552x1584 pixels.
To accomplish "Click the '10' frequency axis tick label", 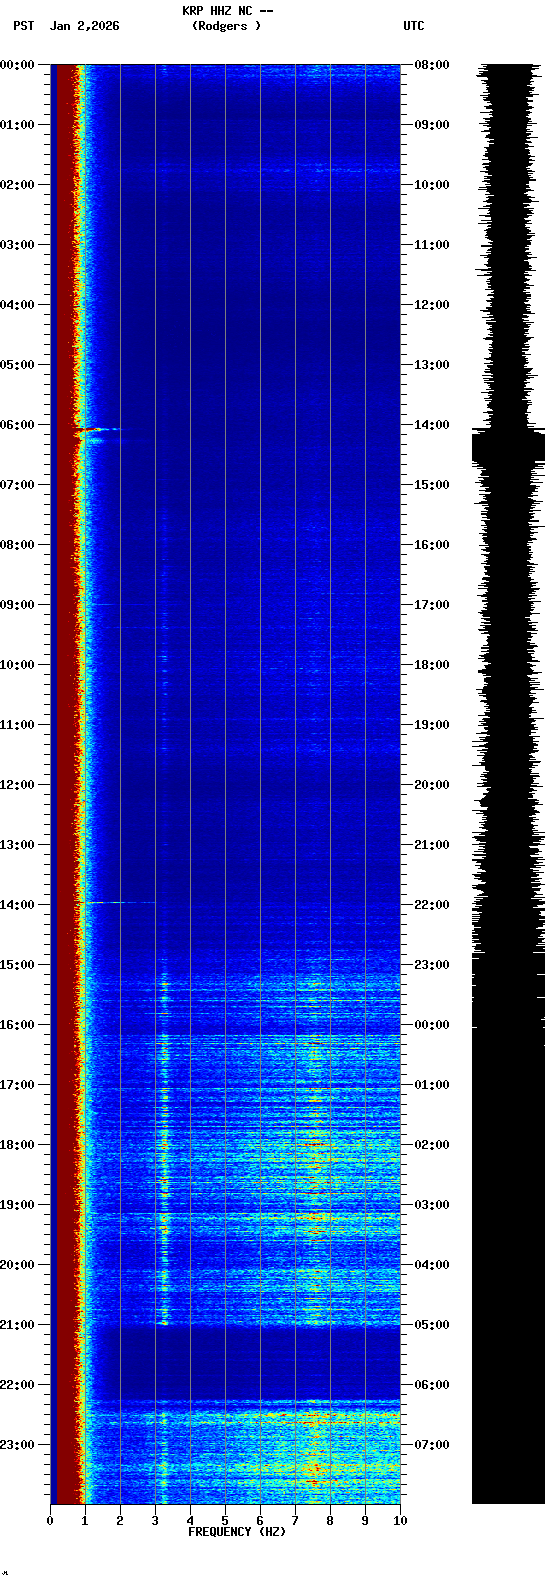I will pos(400,1521).
